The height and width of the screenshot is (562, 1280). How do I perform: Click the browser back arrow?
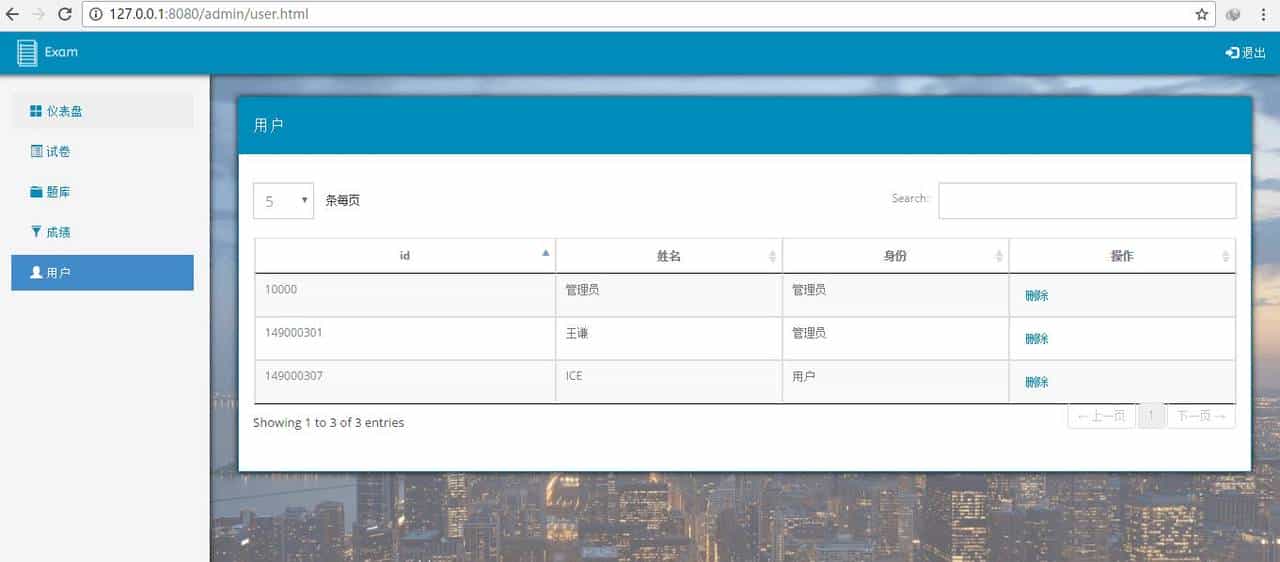pos(13,14)
